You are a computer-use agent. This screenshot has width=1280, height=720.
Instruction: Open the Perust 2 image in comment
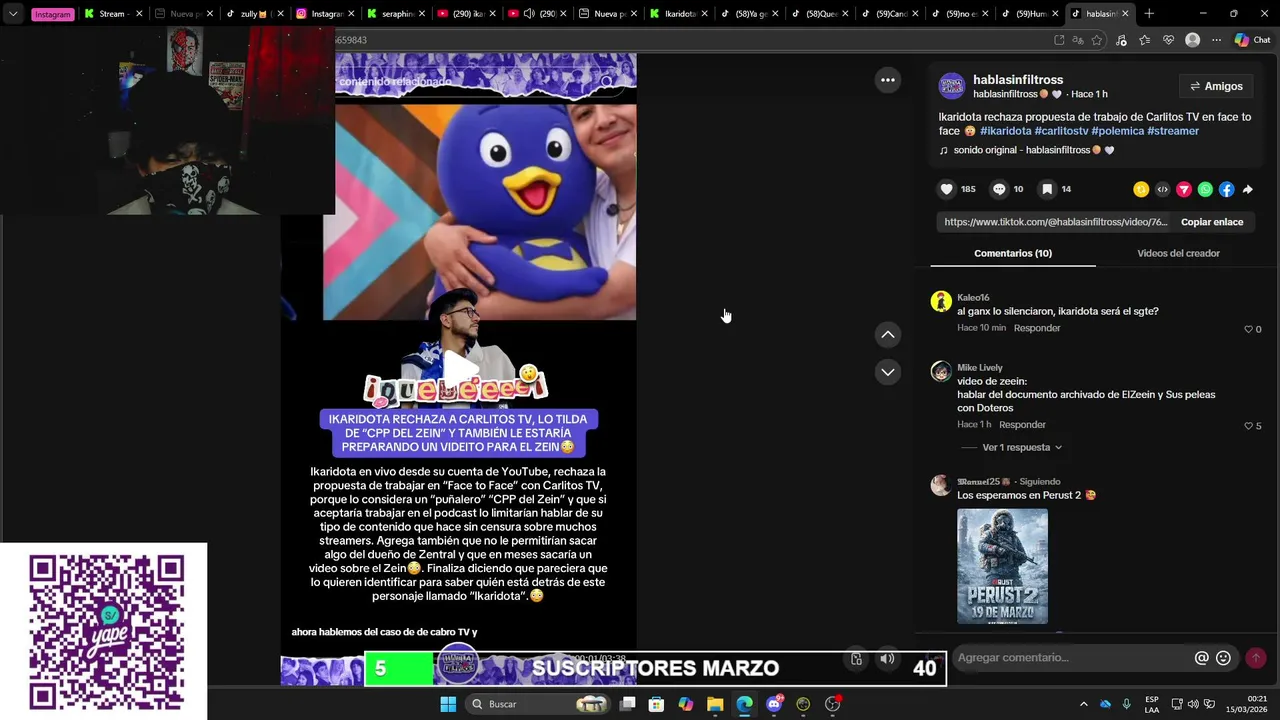click(x=1002, y=566)
